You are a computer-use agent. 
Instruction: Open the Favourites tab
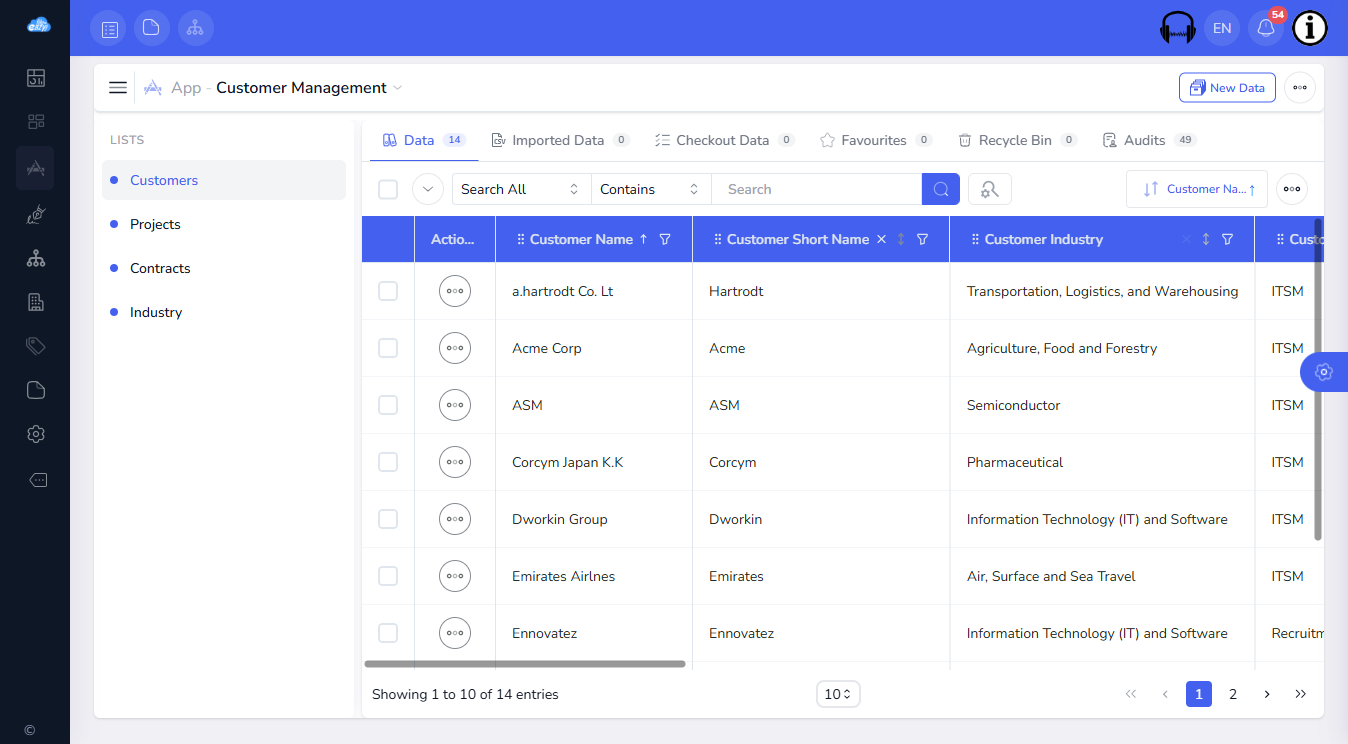(876, 140)
